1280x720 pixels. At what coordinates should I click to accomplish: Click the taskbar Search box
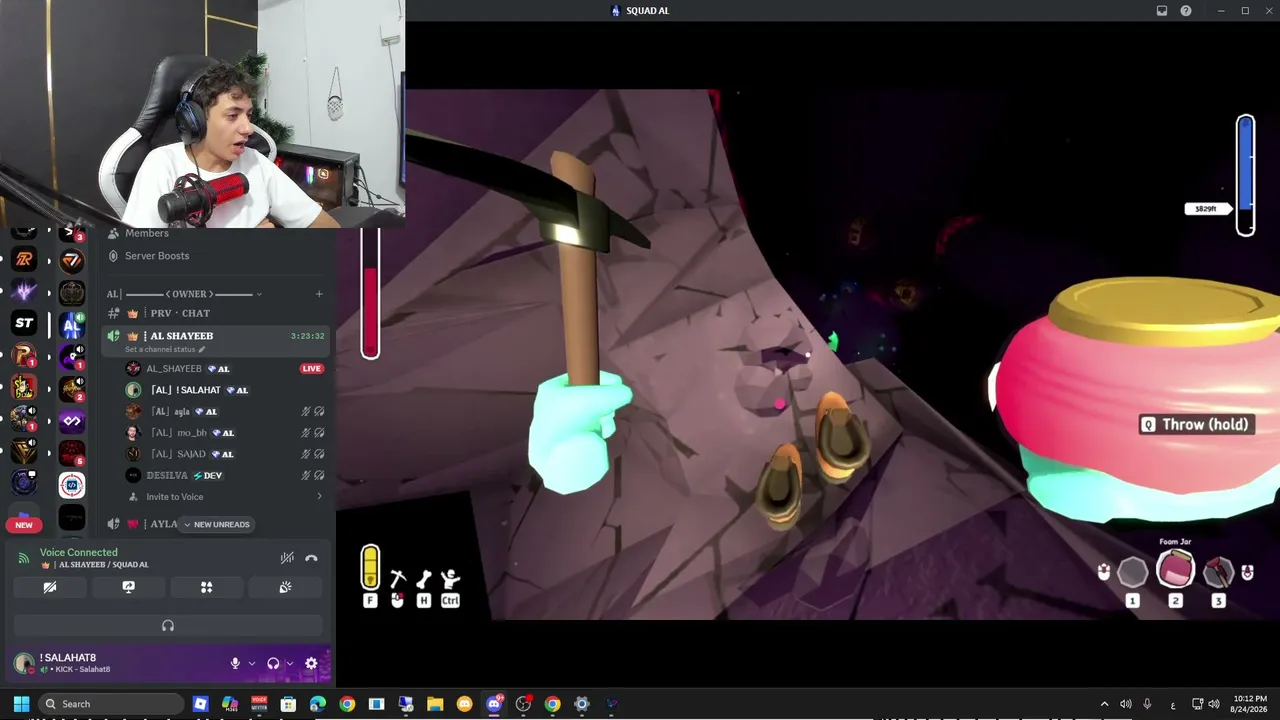click(x=111, y=704)
